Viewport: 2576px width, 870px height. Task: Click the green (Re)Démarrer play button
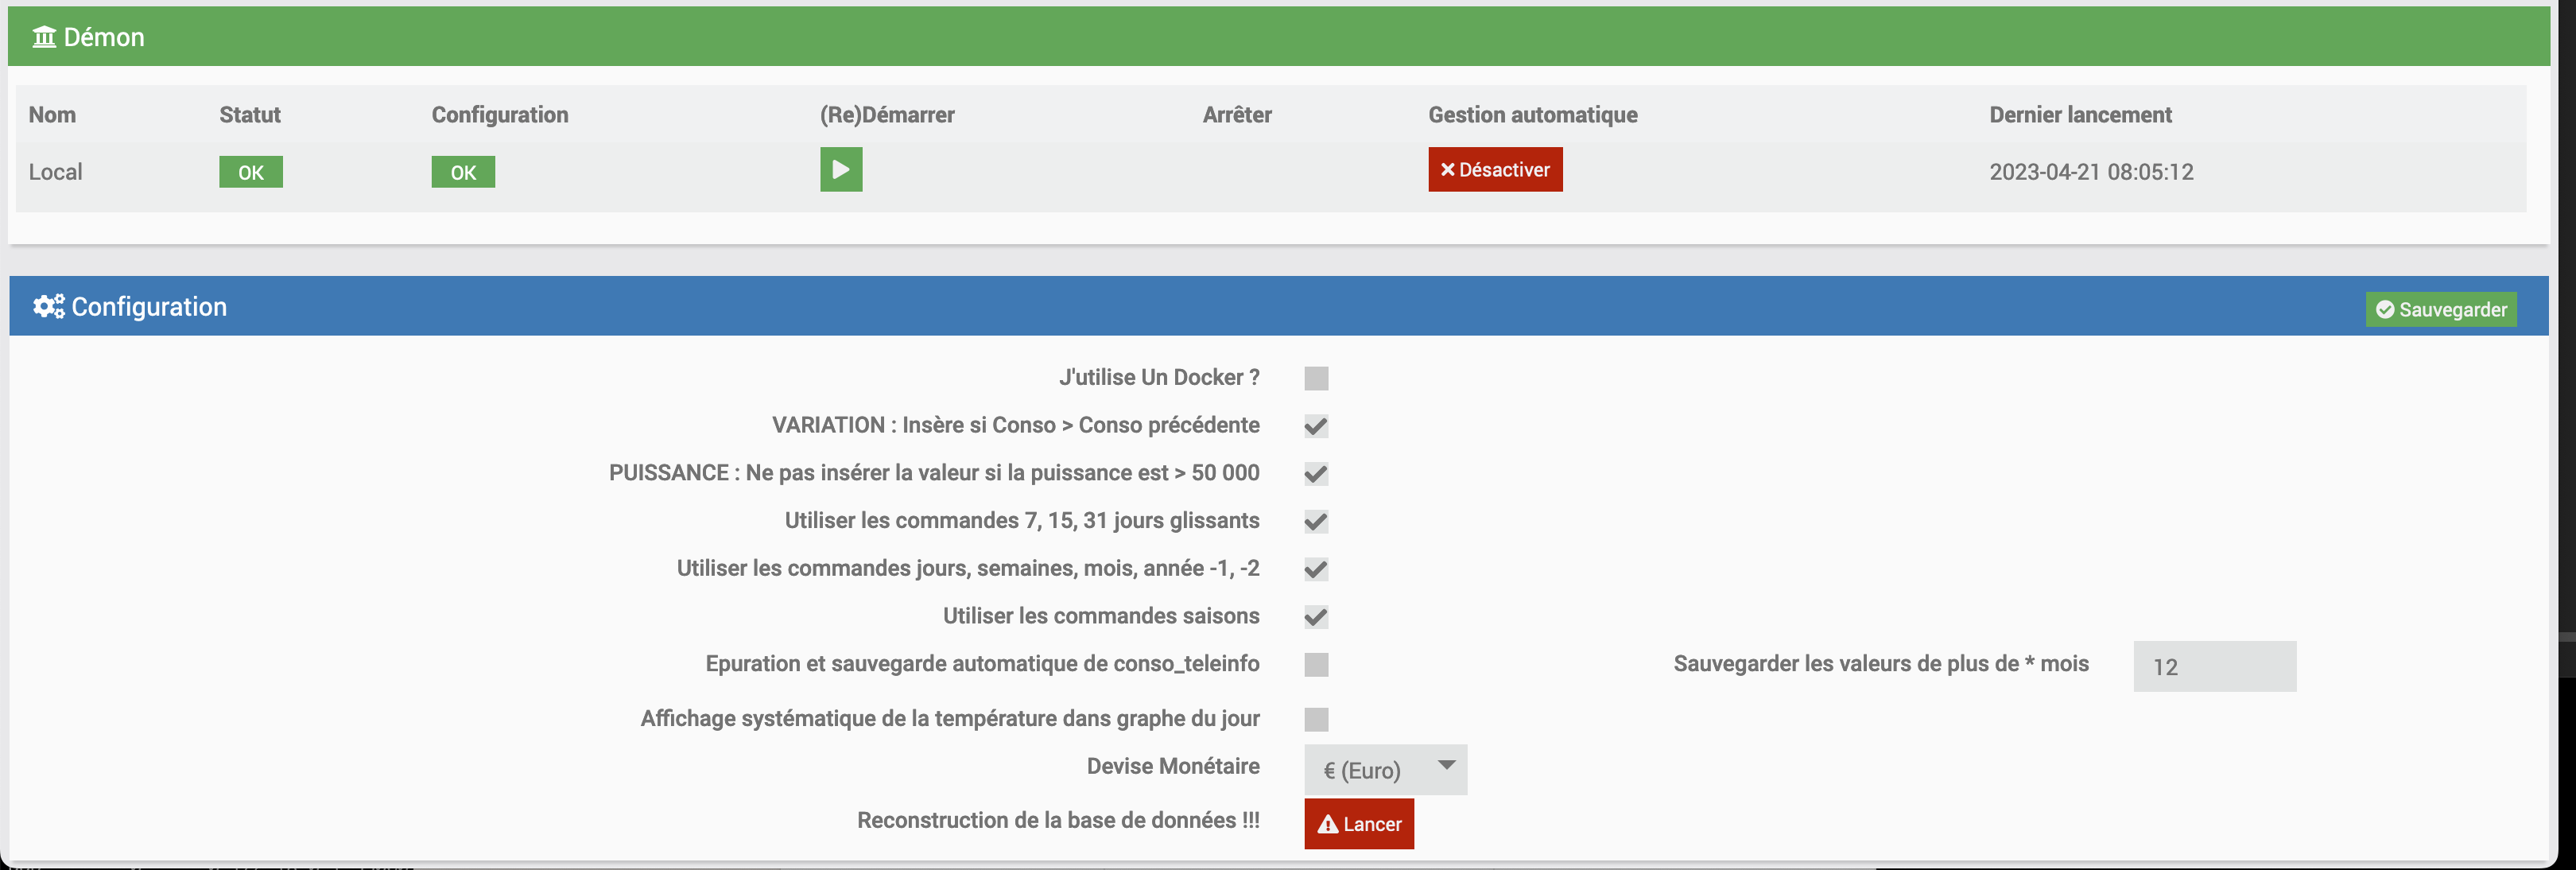coord(841,170)
